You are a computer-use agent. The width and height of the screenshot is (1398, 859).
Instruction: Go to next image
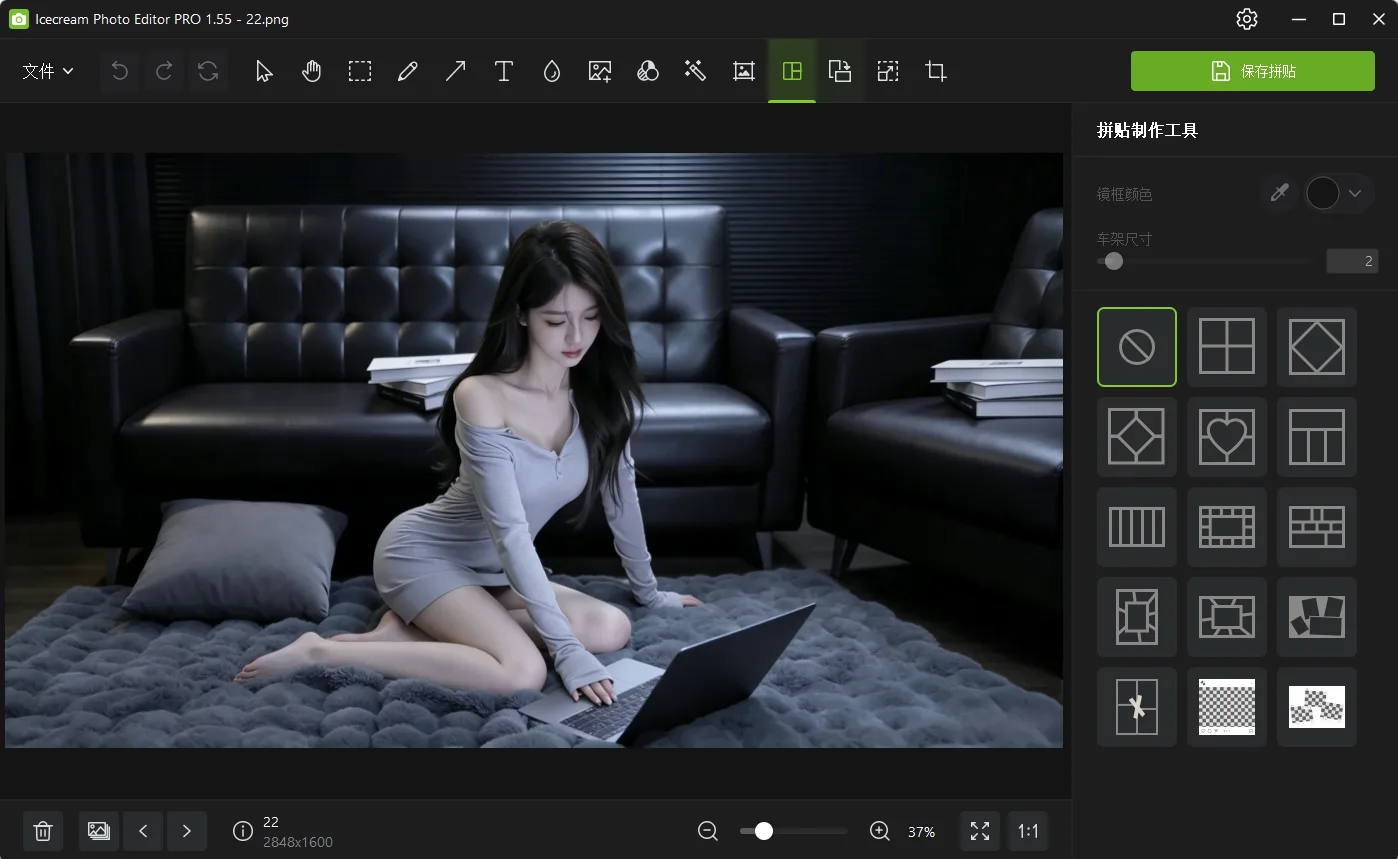click(x=187, y=831)
